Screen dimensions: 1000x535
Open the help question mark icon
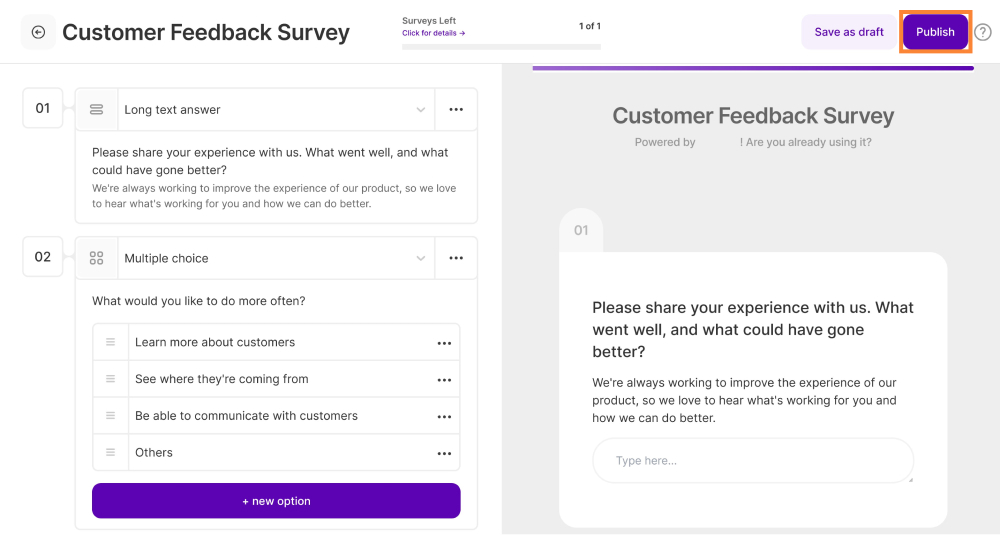983,32
